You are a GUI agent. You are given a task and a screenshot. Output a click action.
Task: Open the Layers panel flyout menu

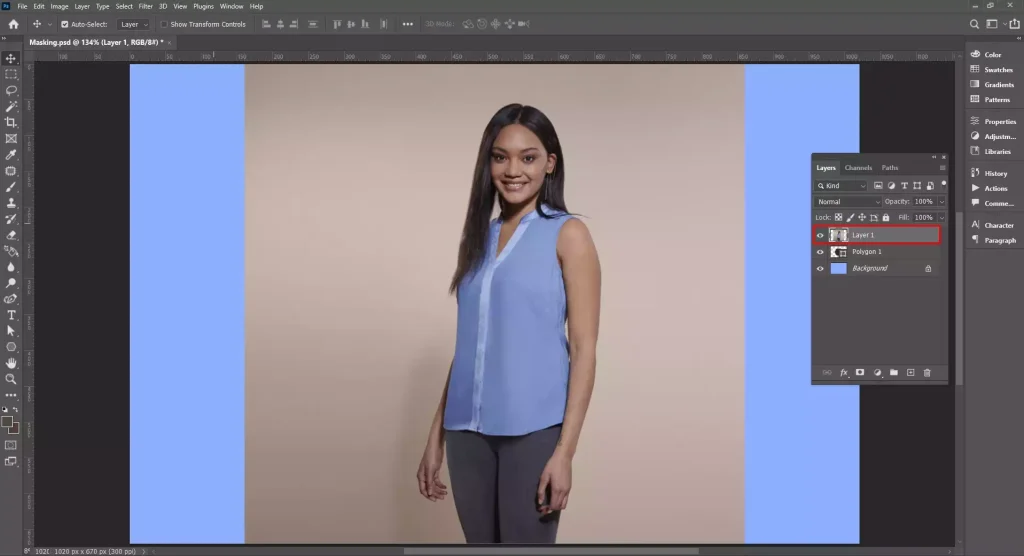(x=942, y=168)
